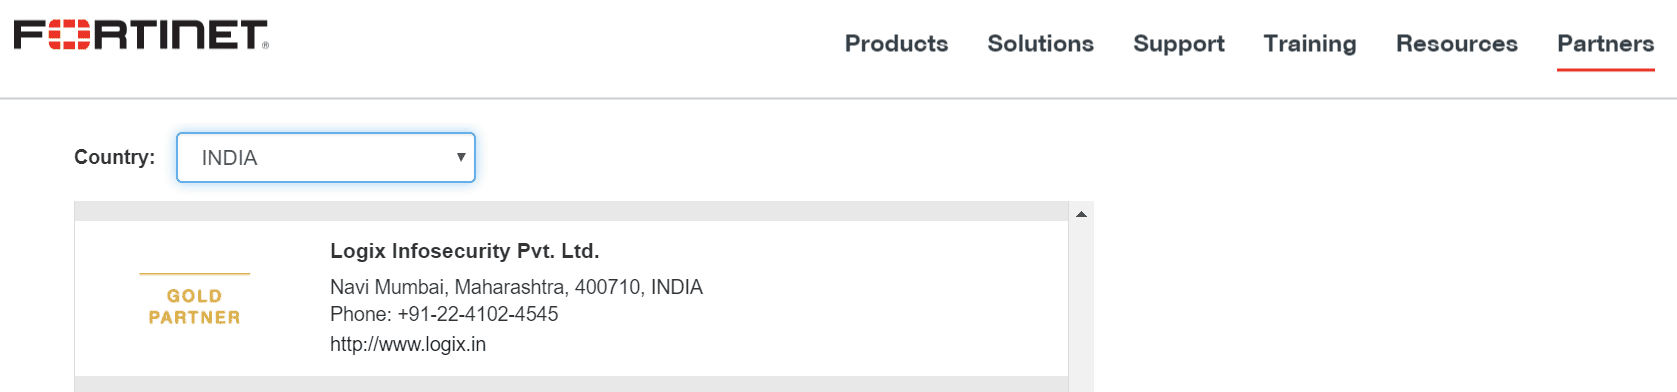1677x392 pixels.
Task: Select Logix Infosecurity Pvt. Ltd. heading
Action: coord(465,251)
